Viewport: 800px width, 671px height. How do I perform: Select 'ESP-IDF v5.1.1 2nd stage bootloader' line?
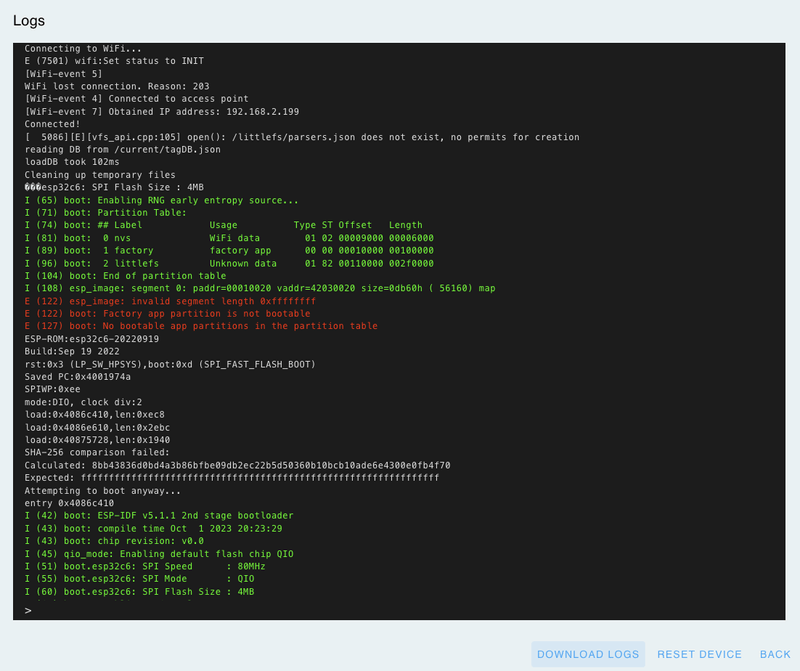[159, 515]
